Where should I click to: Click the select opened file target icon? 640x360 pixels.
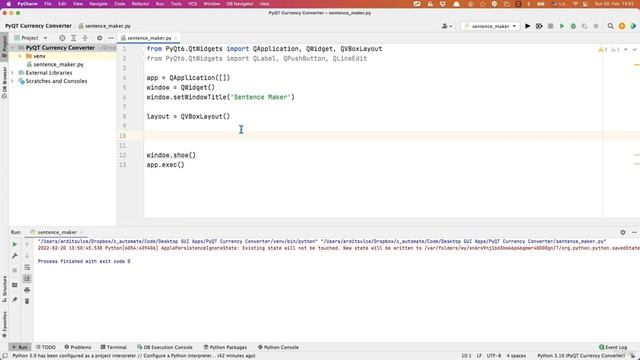point(62,38)
